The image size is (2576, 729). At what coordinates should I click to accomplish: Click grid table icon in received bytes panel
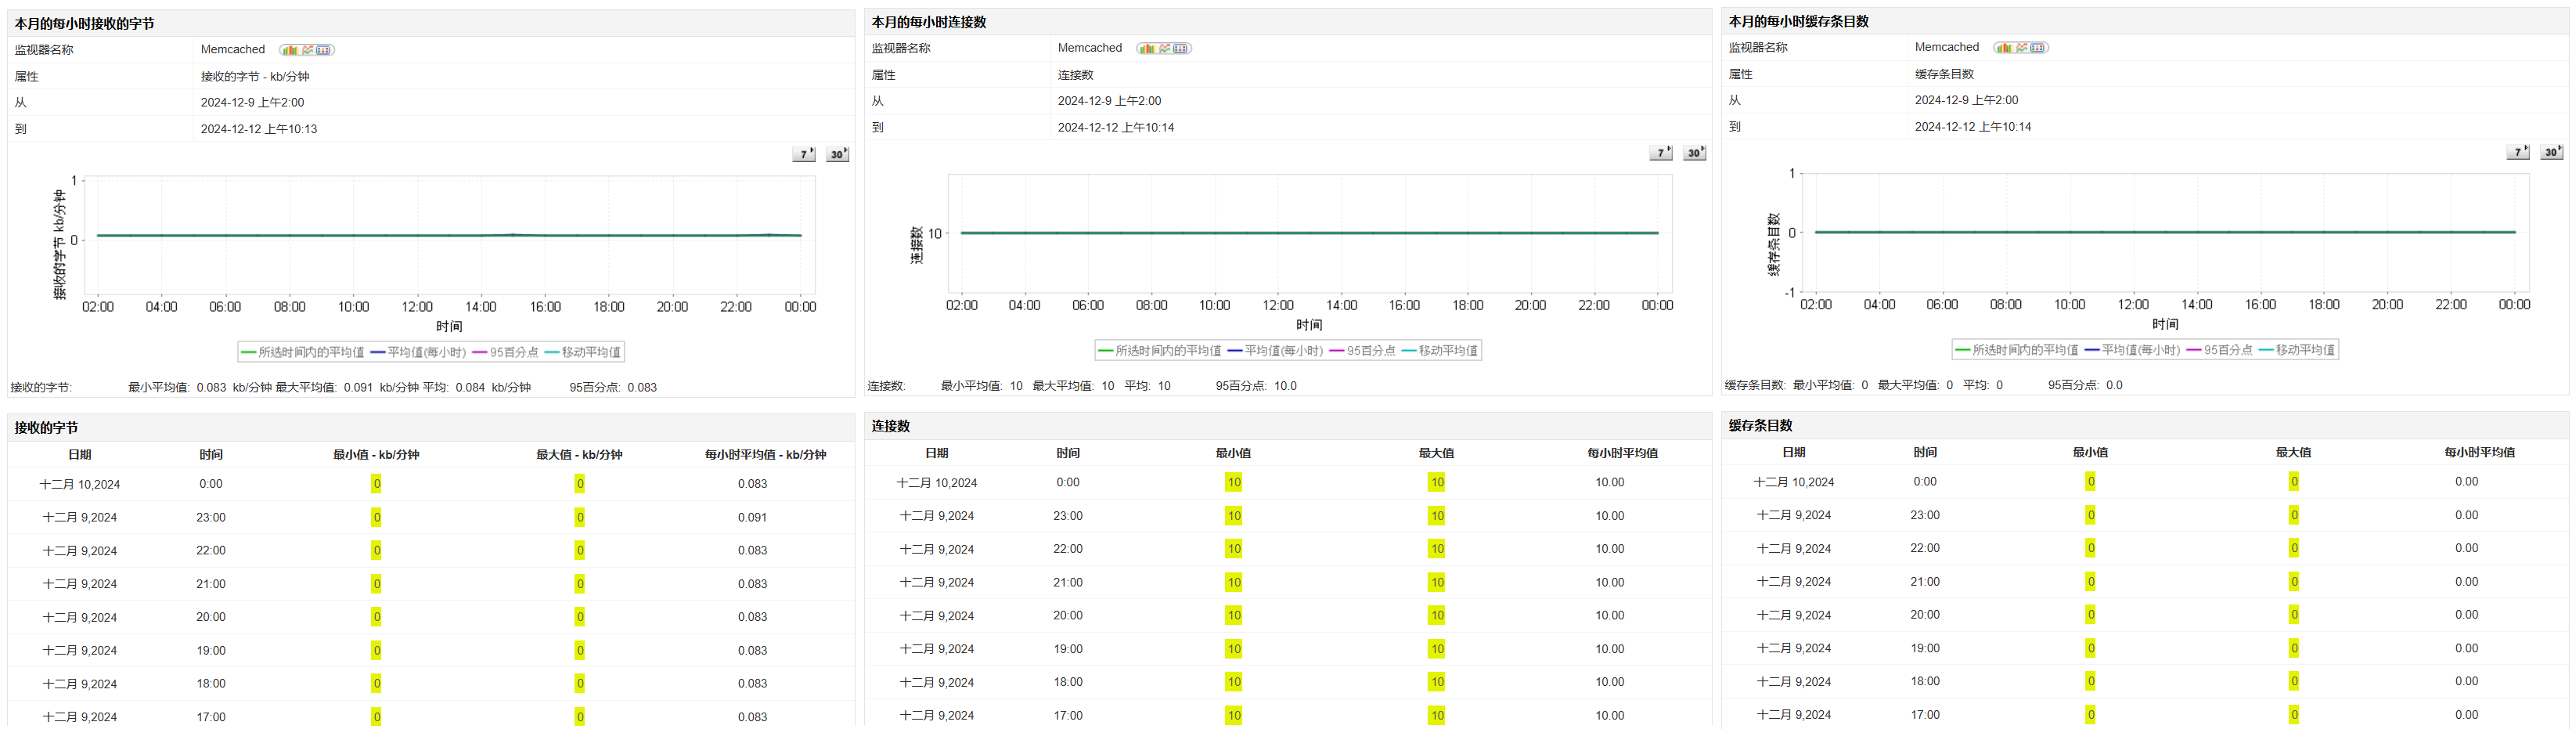323,50
